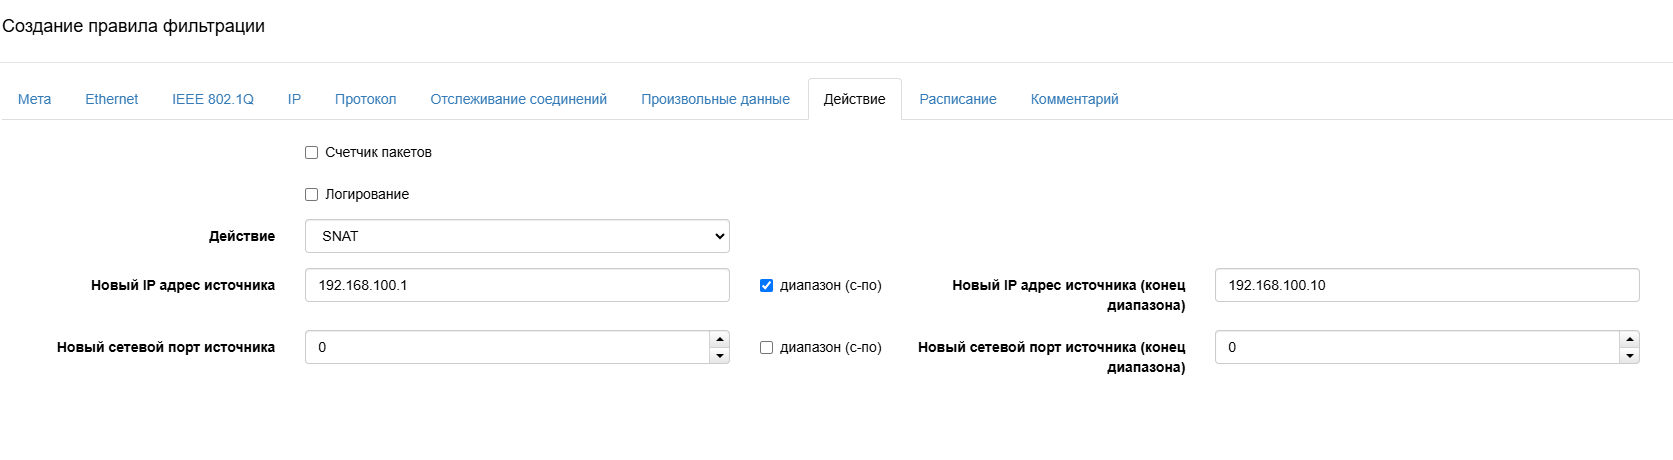Select the Протокол tab
Viewport: 1673px width, 460px height.
coord(365,99)
